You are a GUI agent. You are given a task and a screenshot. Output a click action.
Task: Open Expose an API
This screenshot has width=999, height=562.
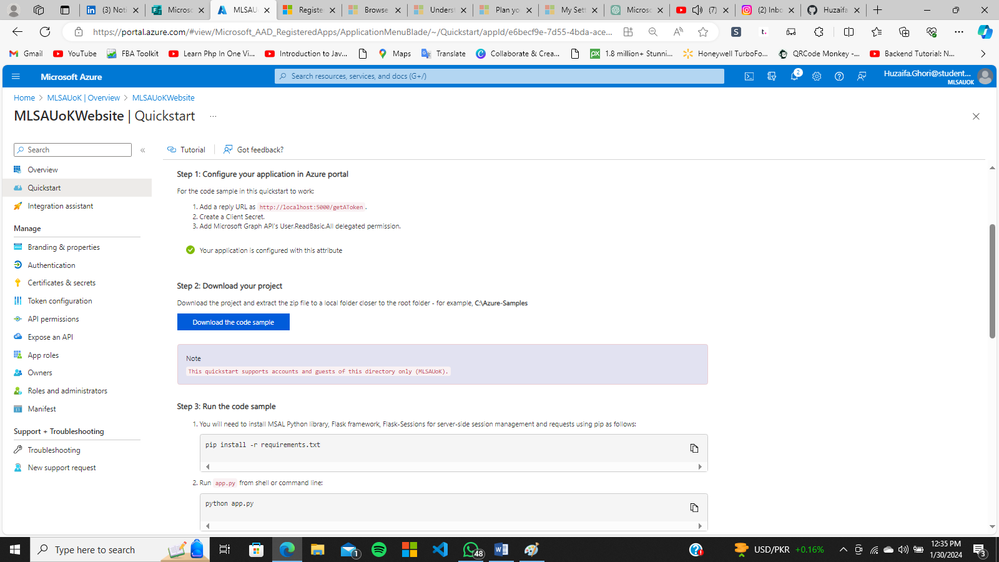[x=50, y=337]
